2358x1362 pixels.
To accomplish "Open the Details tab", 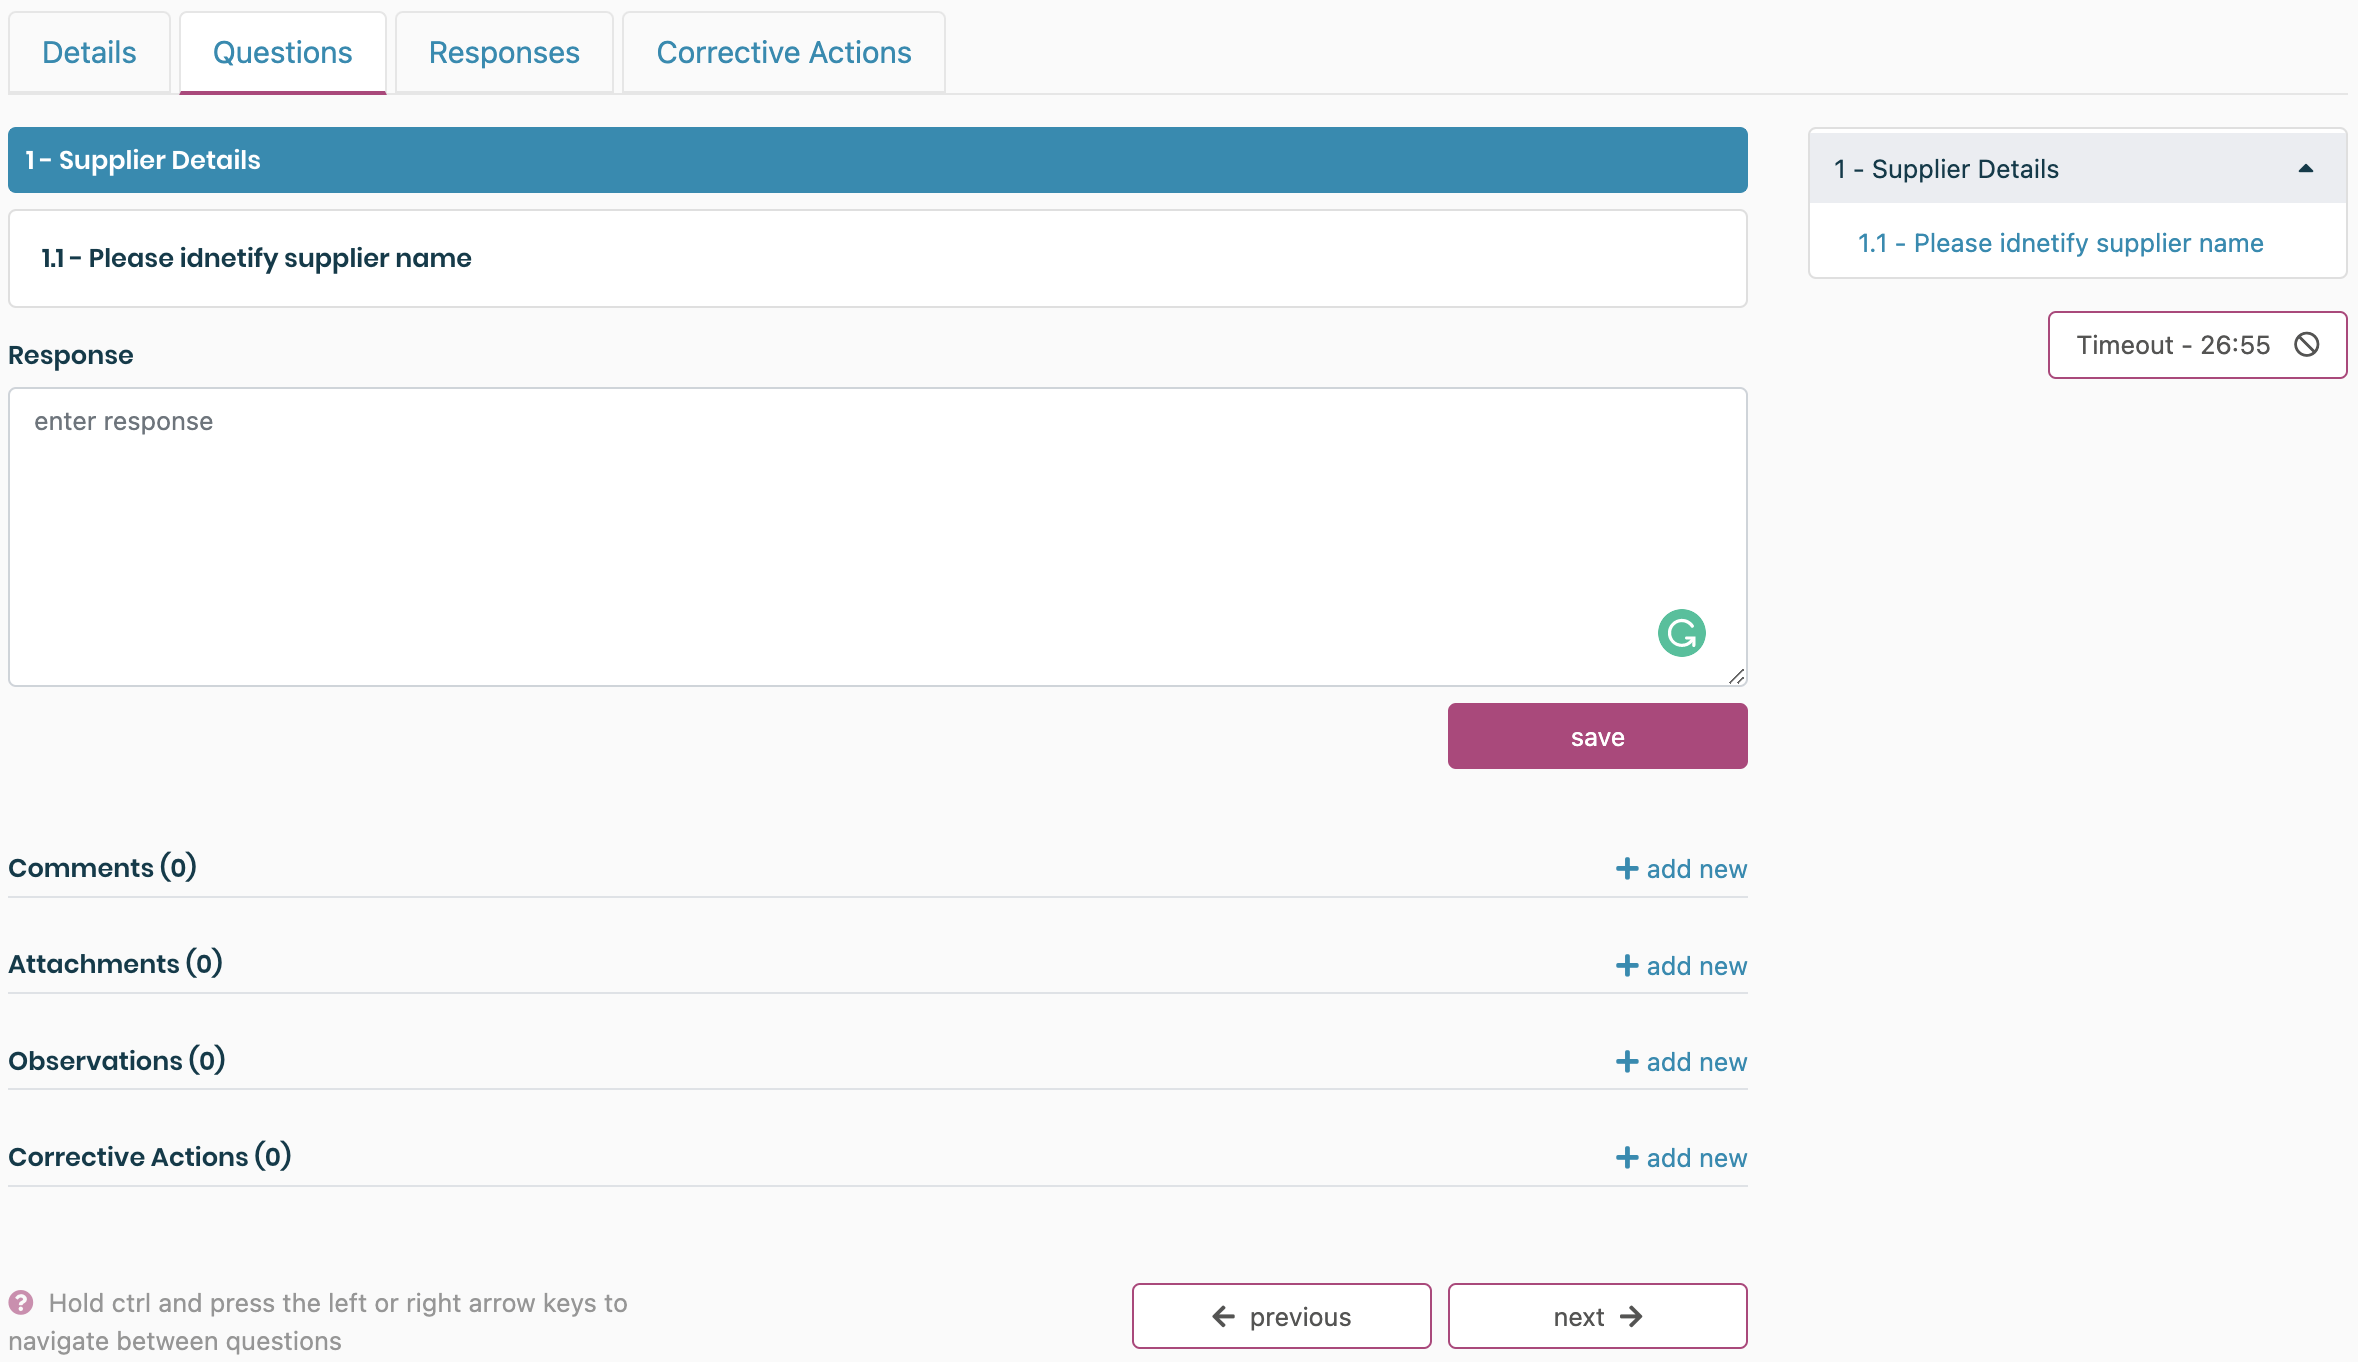I will 89,53.
